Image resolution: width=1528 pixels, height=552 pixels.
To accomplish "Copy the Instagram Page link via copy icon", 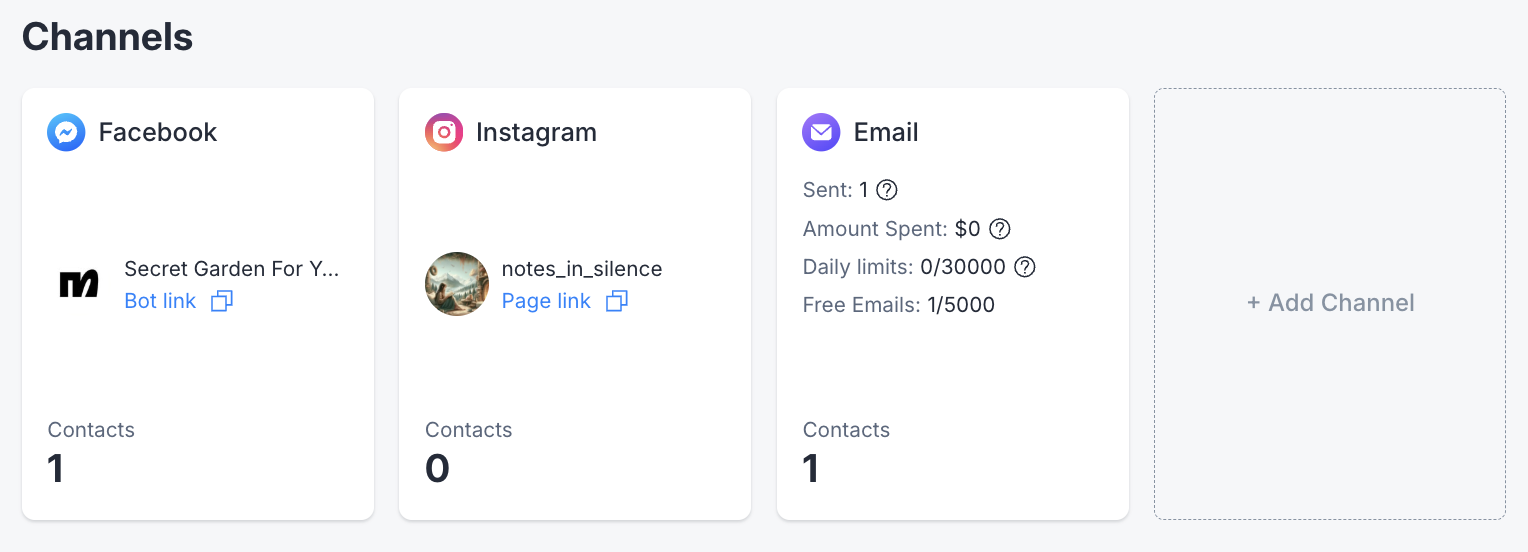I will pos(617,301).
